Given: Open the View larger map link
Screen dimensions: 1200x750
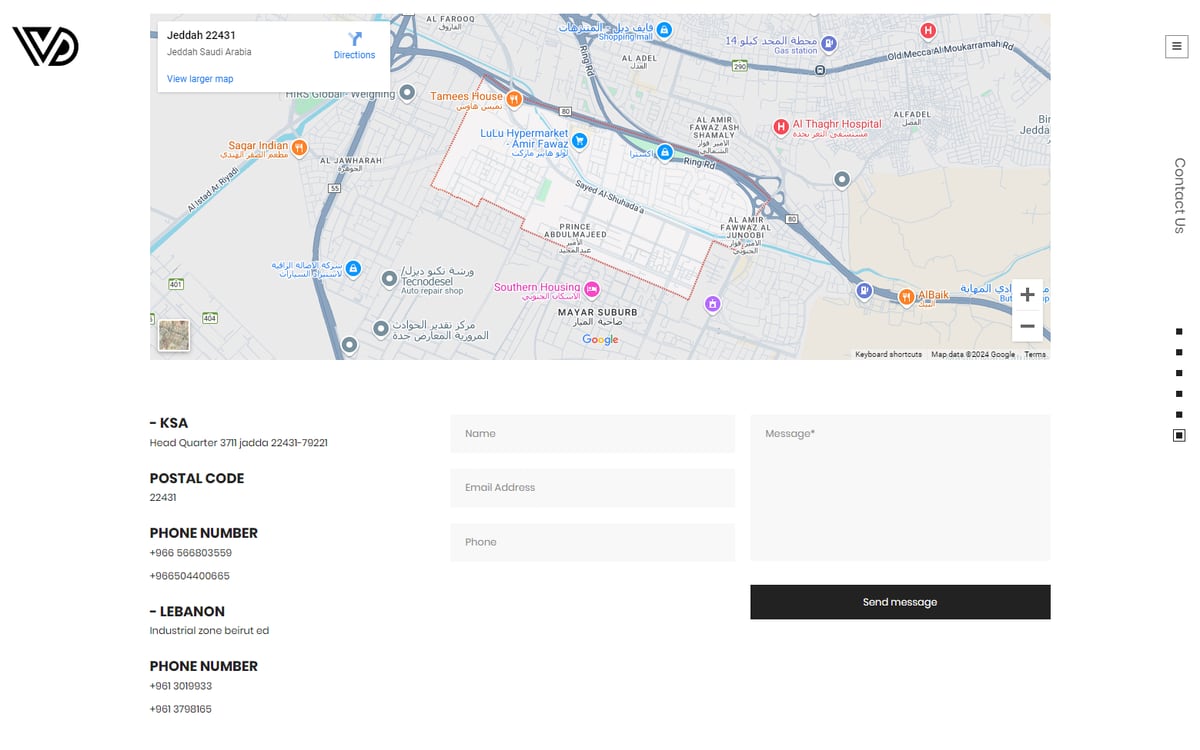Looking at the screenshot, I should [x=200, y=79].
